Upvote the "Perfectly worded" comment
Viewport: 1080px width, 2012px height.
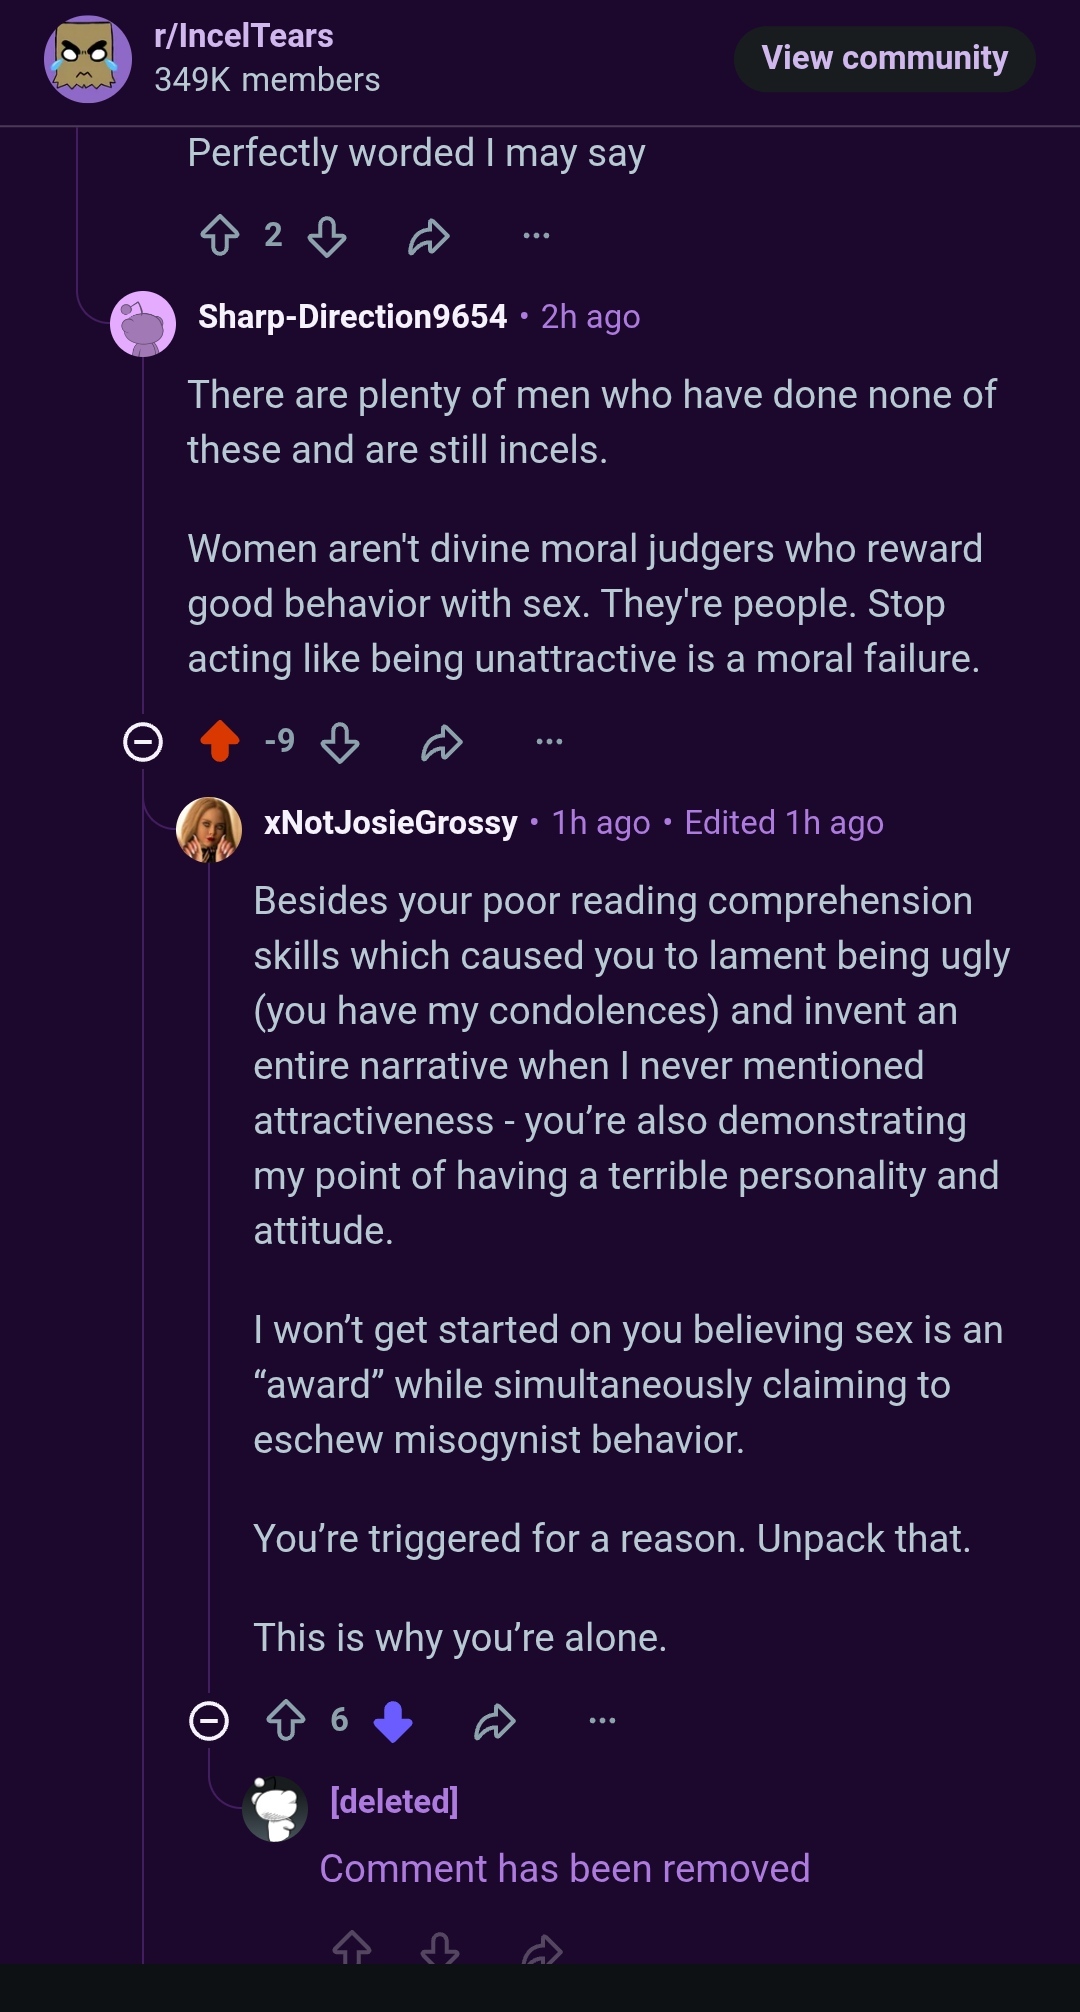coord(220,236)
